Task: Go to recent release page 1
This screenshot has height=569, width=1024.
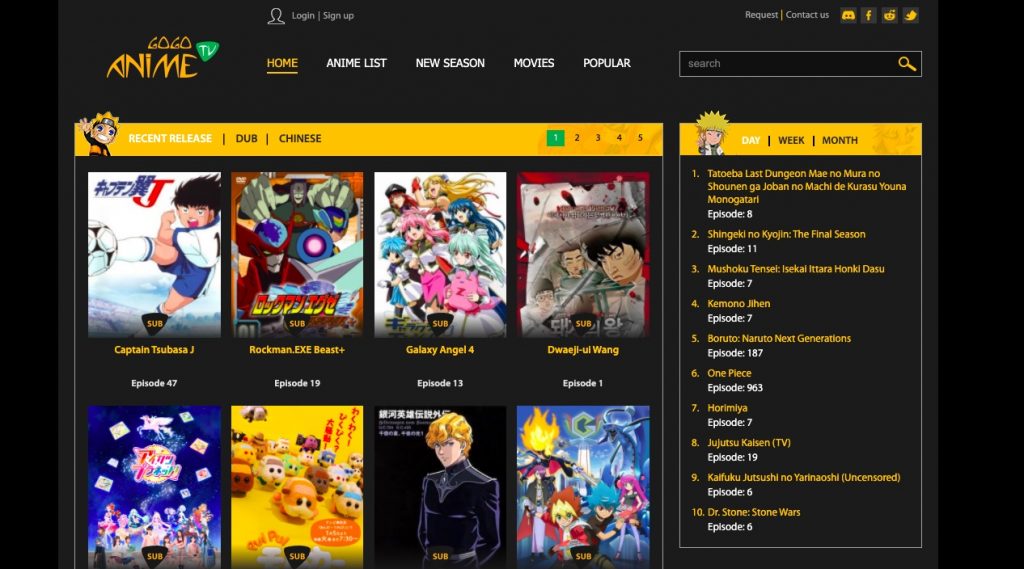Action: coord(555,138)
